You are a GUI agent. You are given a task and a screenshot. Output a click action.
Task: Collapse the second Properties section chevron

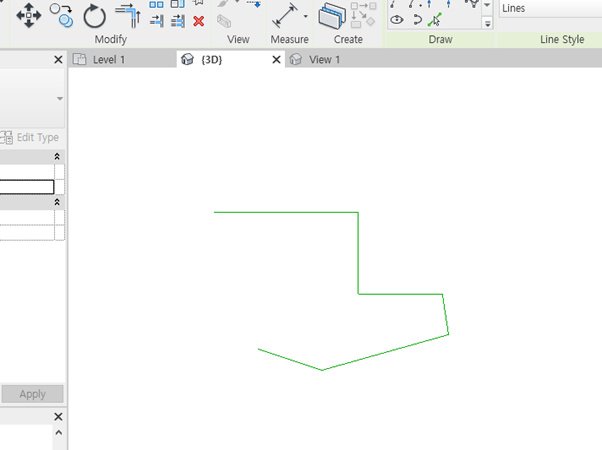coord(57,202)
